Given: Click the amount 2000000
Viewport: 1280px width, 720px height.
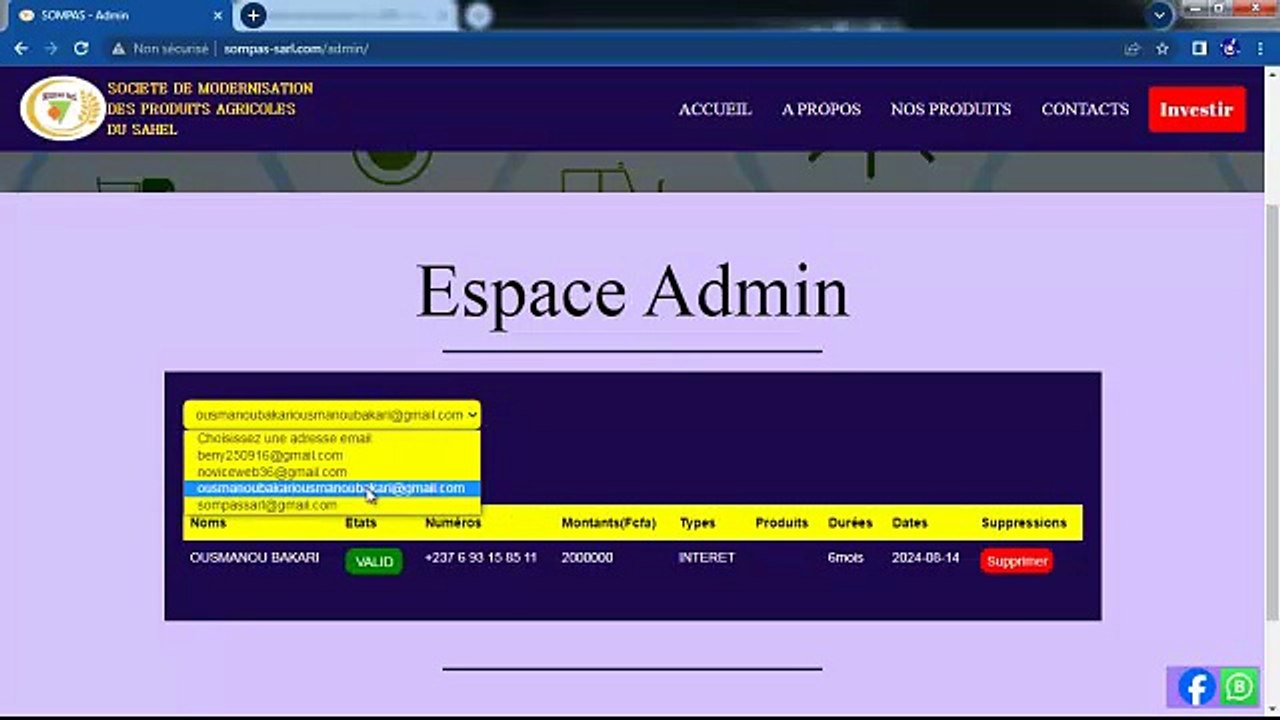Looking at the screenshot, I should [587, 557].
